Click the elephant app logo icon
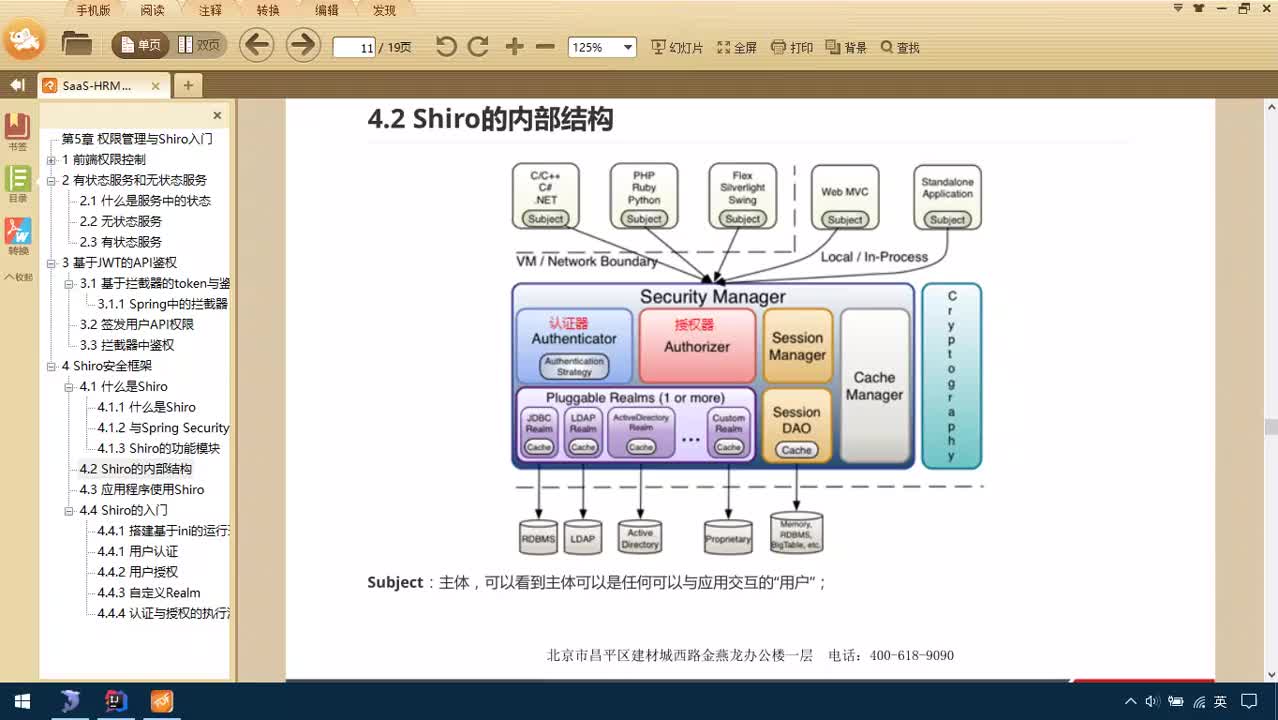 point(24,40)
